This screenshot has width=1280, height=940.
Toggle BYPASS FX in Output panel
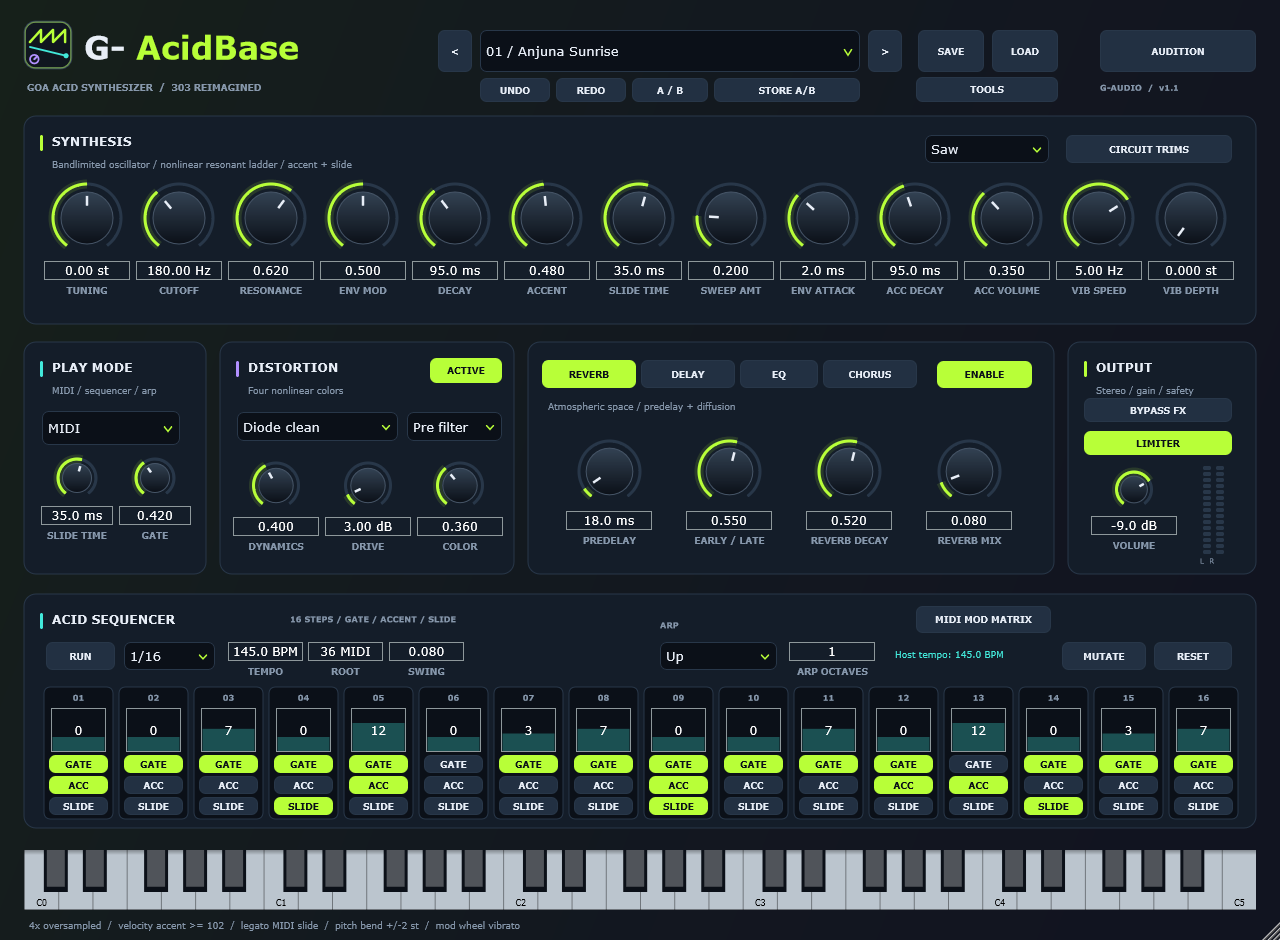(1158, 410)
